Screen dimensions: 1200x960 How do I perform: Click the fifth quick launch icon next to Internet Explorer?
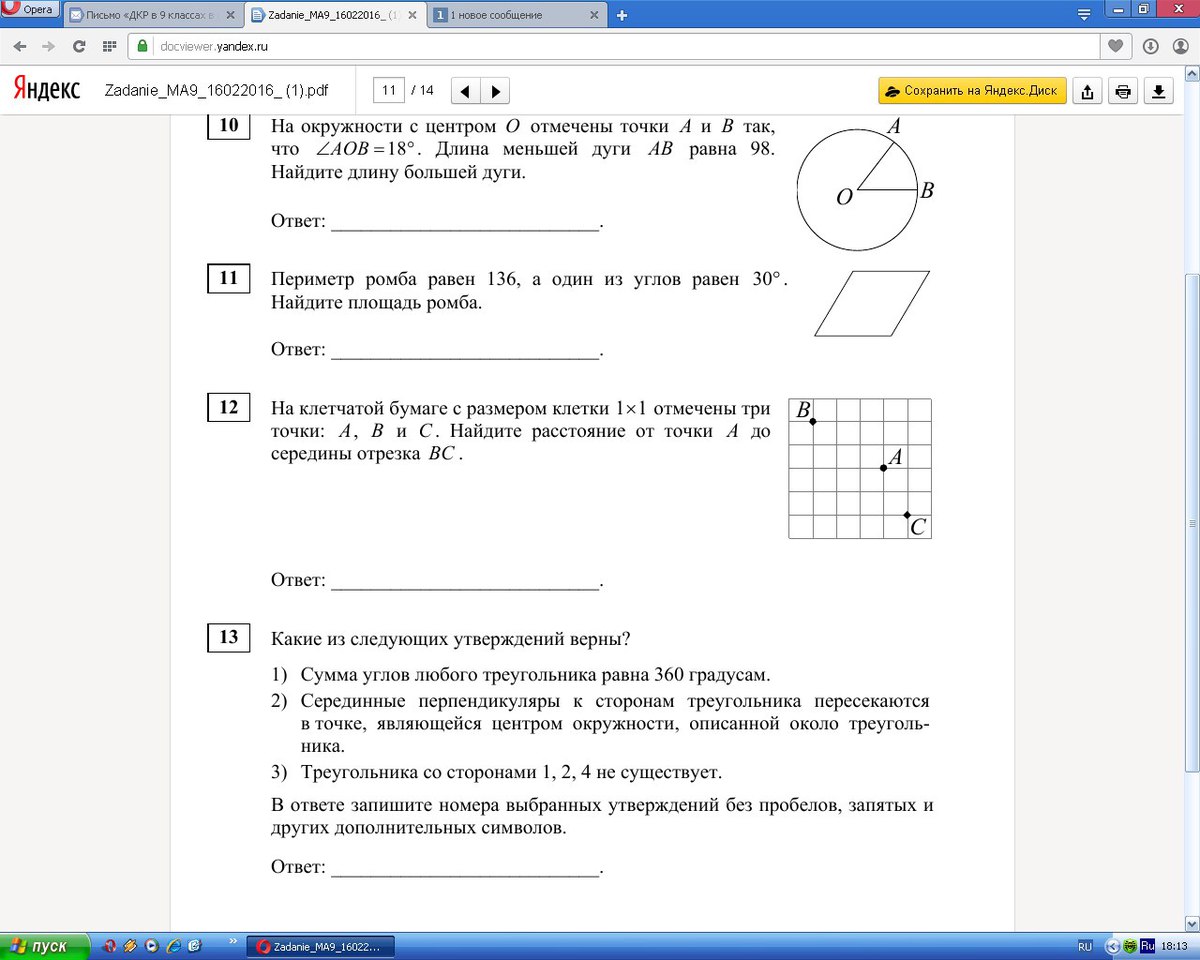[195, 946]
